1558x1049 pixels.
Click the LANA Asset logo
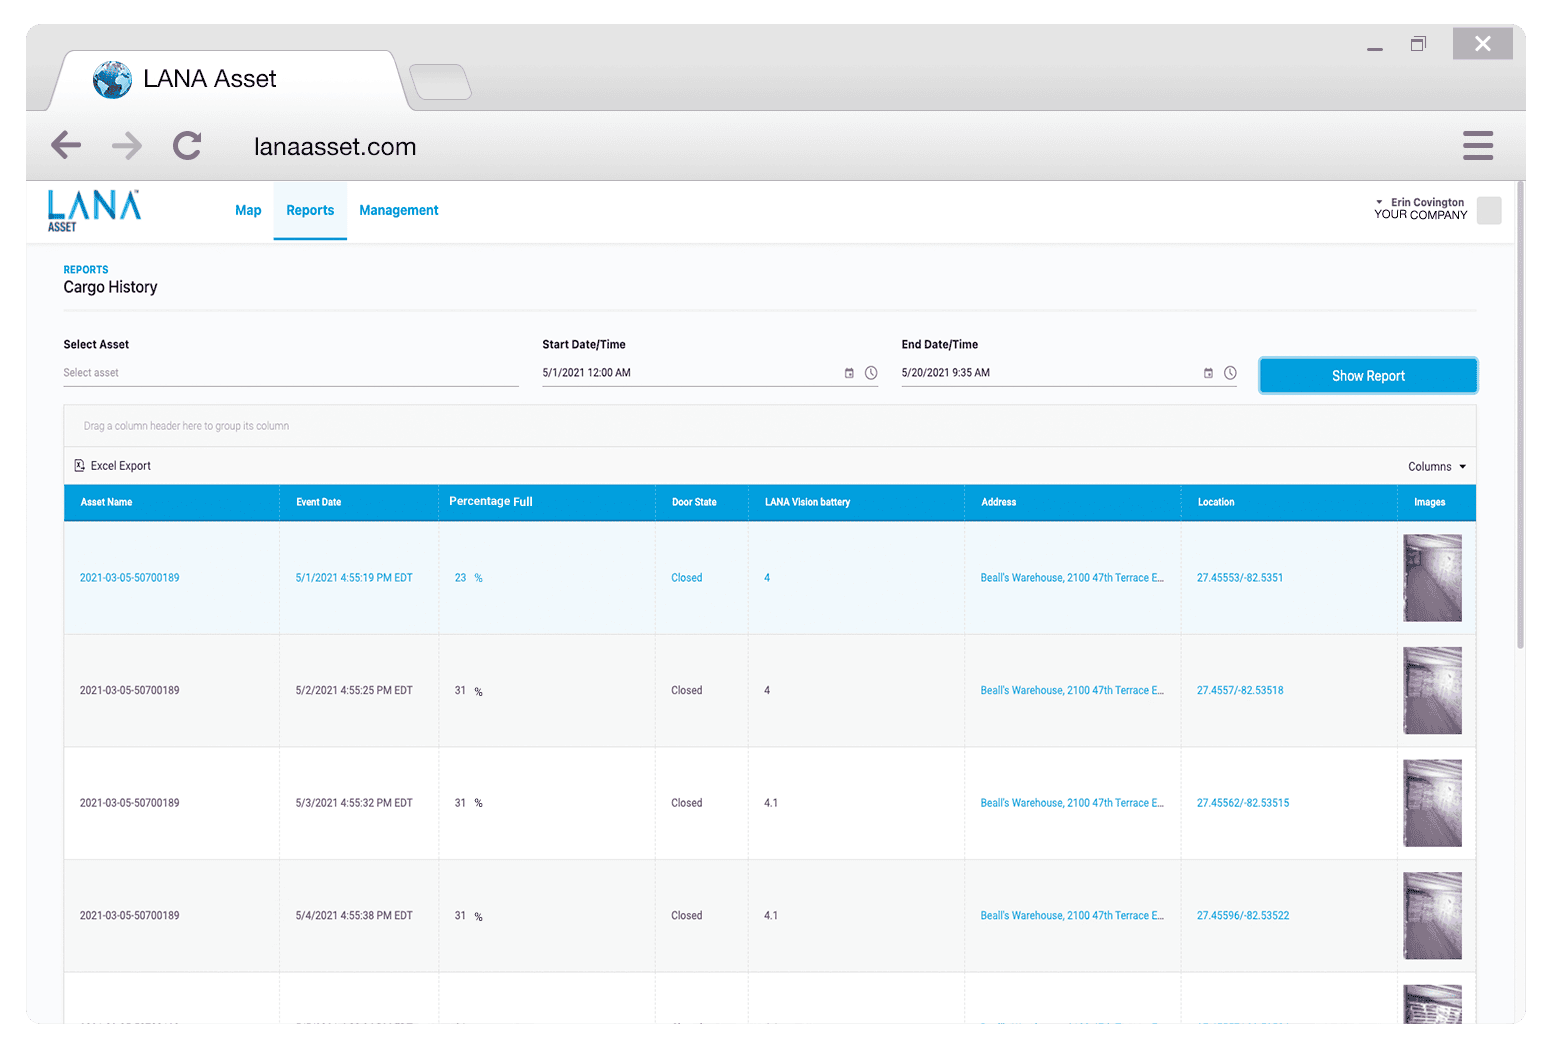coord(94,210)
